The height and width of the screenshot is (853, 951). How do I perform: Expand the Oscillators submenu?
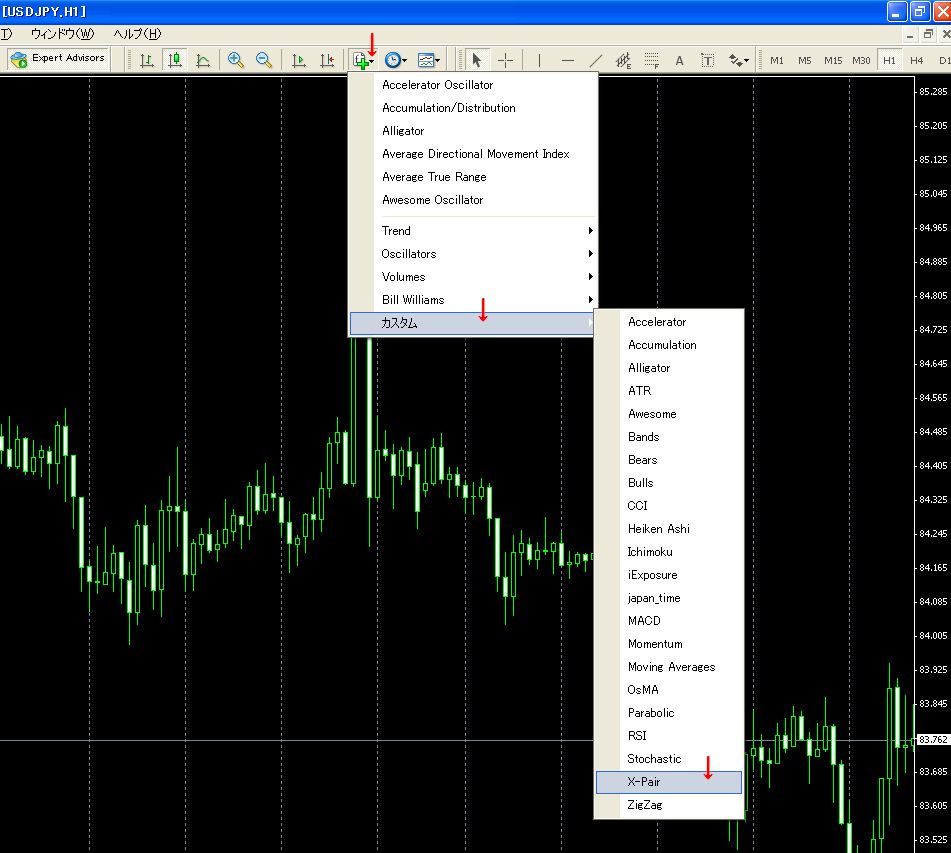coord(473,254)
